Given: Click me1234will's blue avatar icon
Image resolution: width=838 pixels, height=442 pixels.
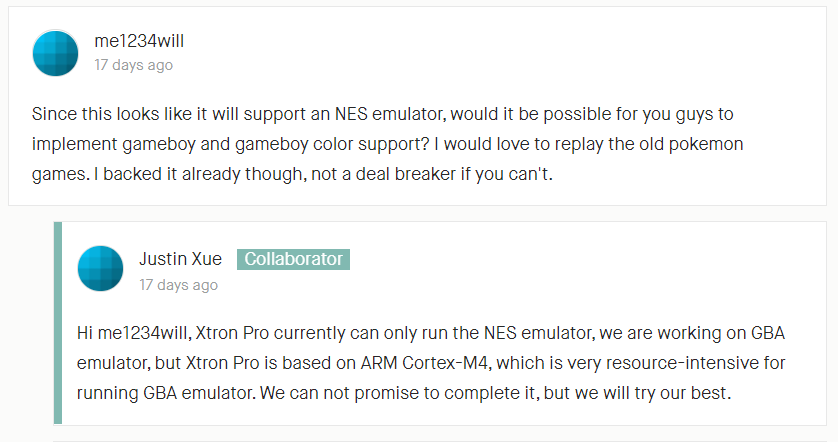Looking at the screenshot, I should click(56, 53).
